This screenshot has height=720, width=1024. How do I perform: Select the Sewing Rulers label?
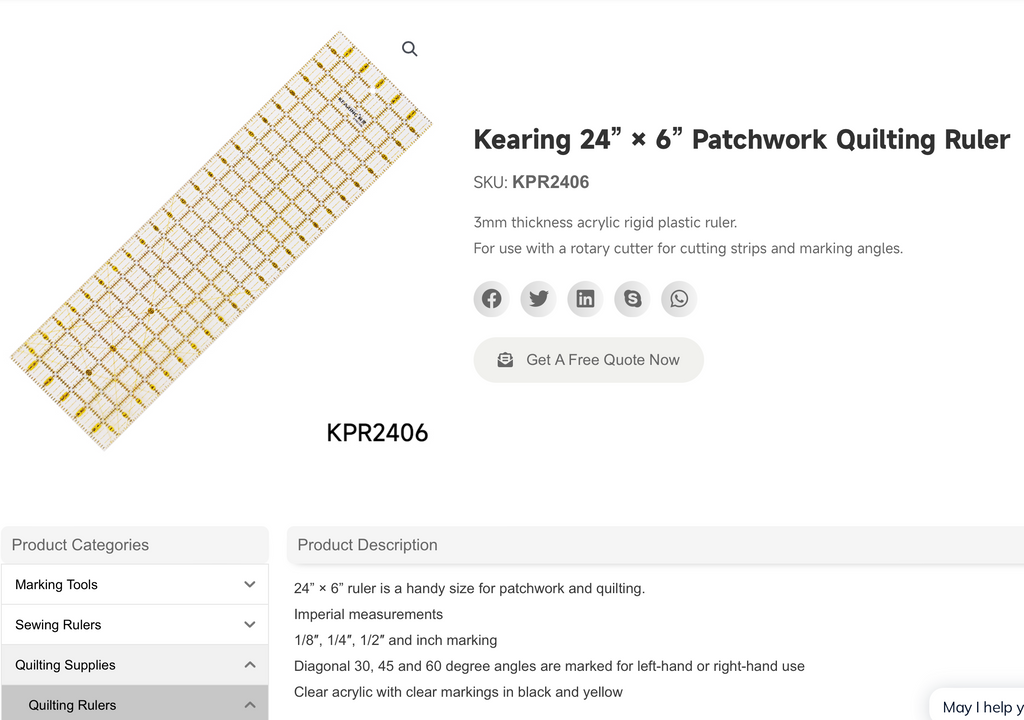[58, 624]
